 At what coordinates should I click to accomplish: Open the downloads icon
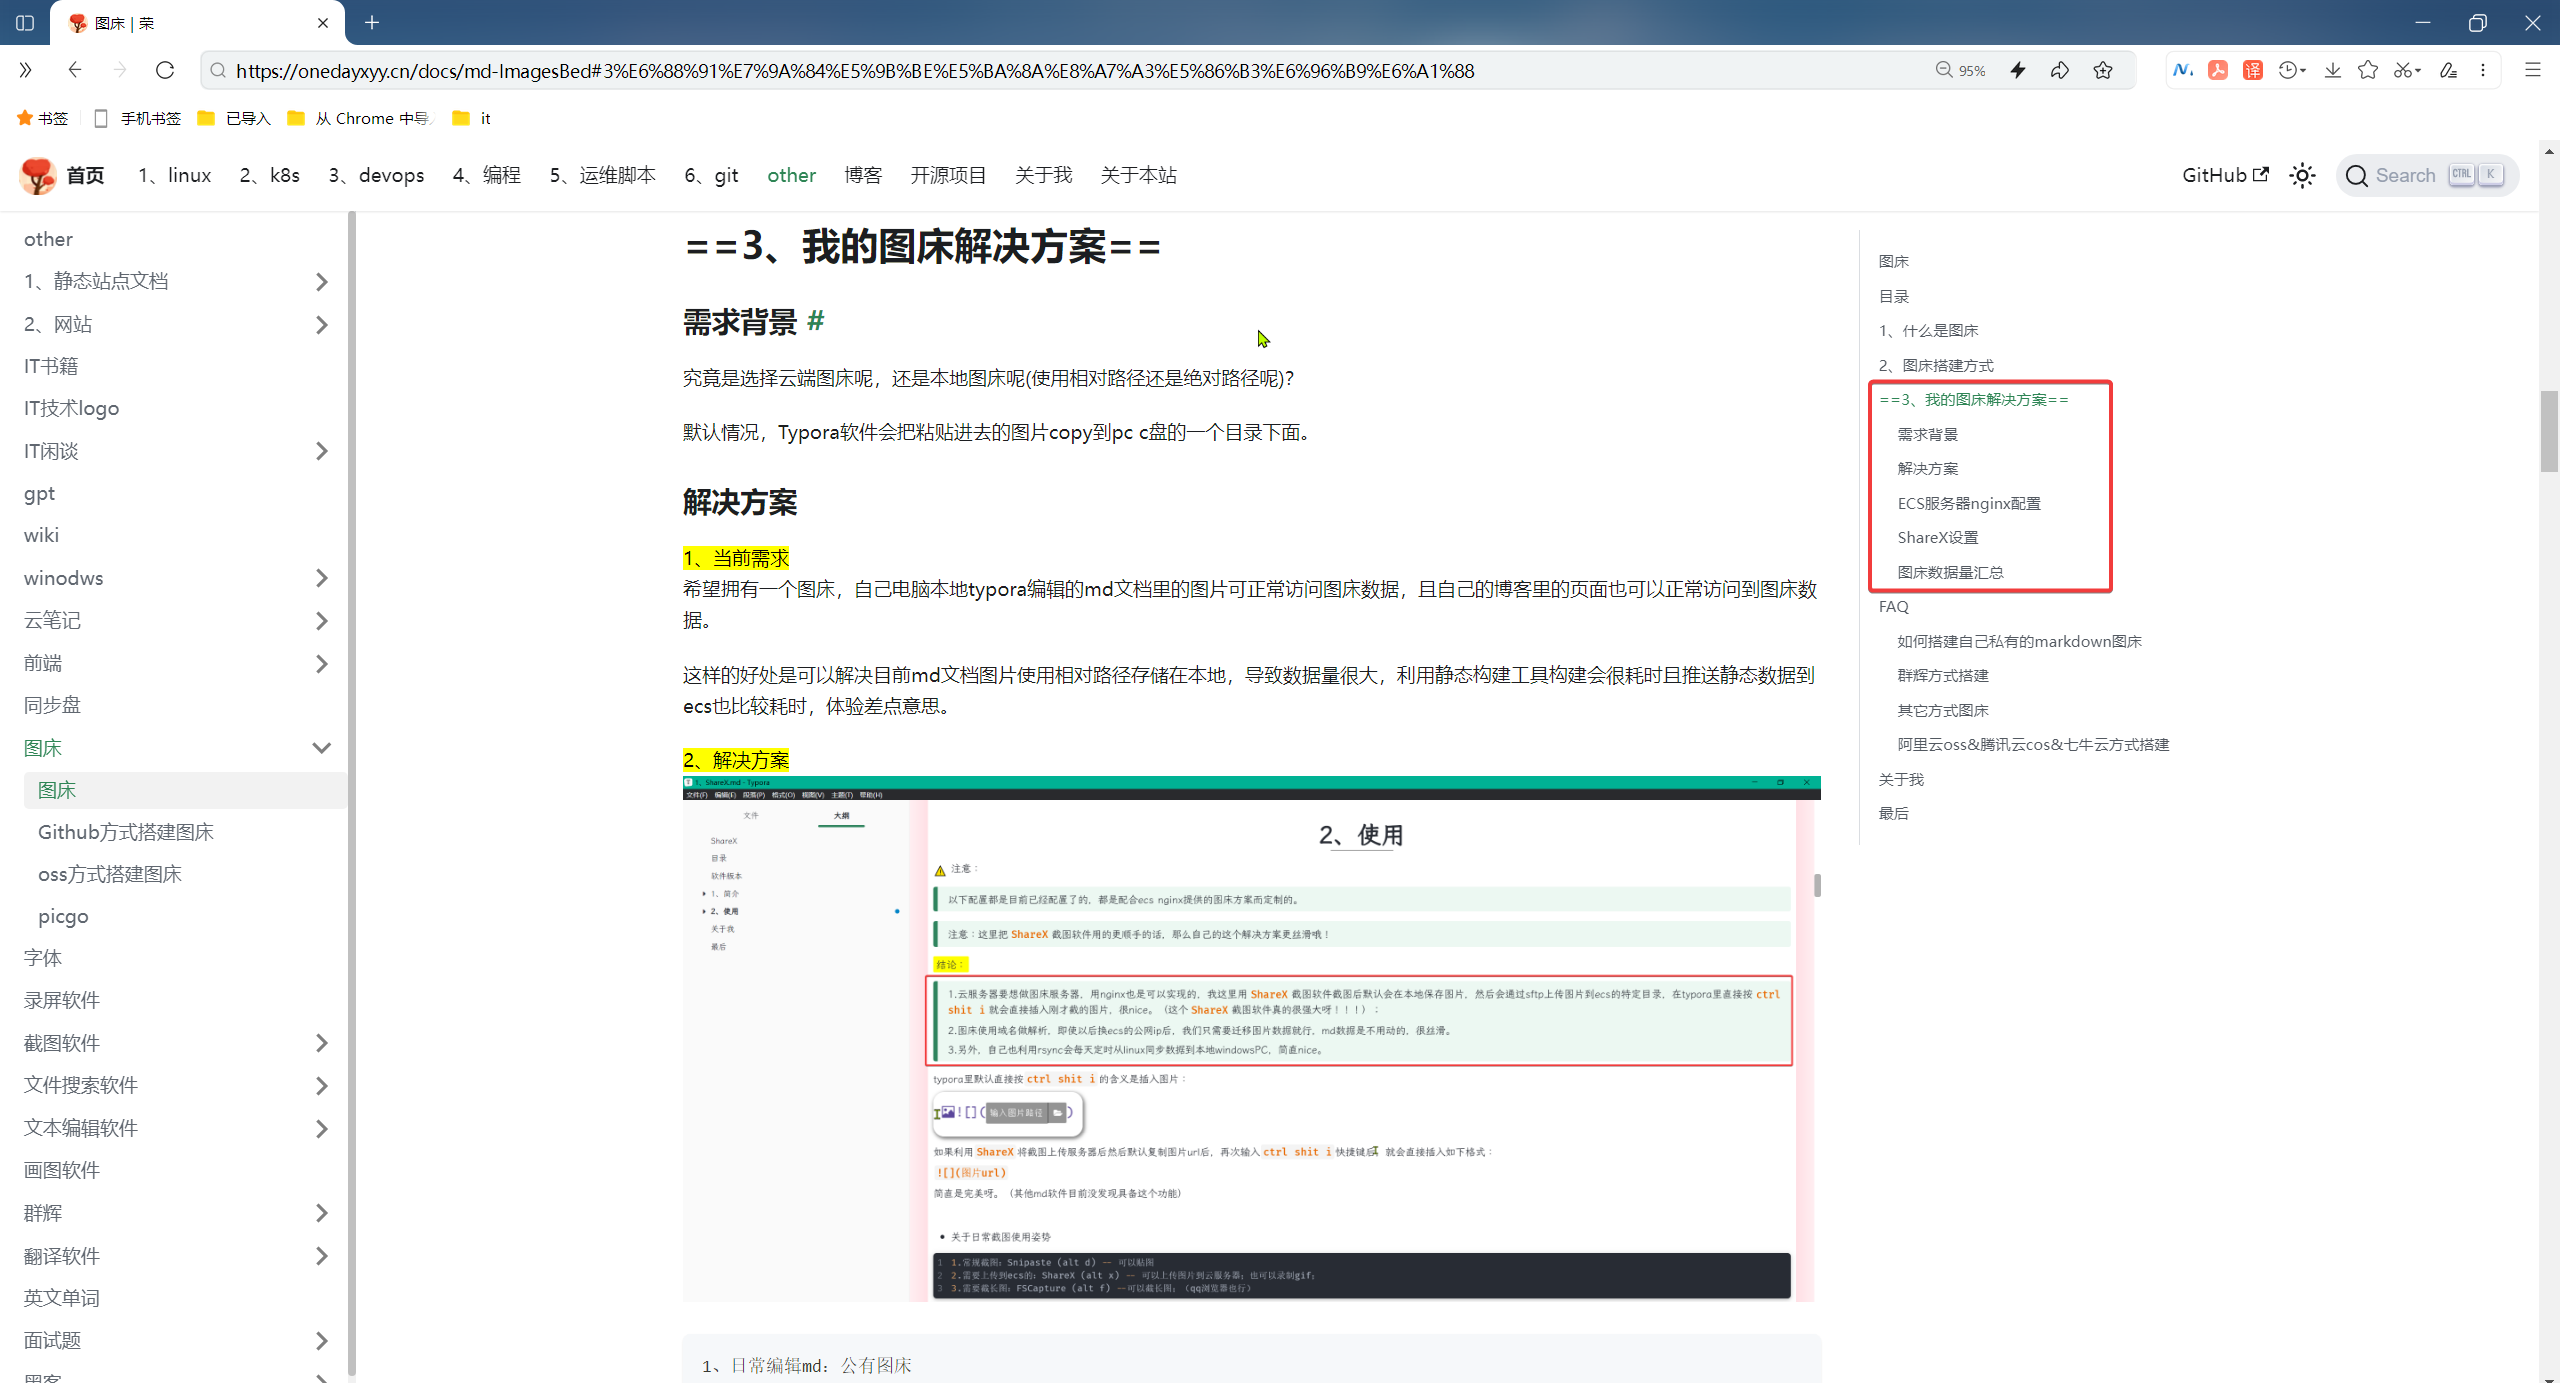[2333, 70]
